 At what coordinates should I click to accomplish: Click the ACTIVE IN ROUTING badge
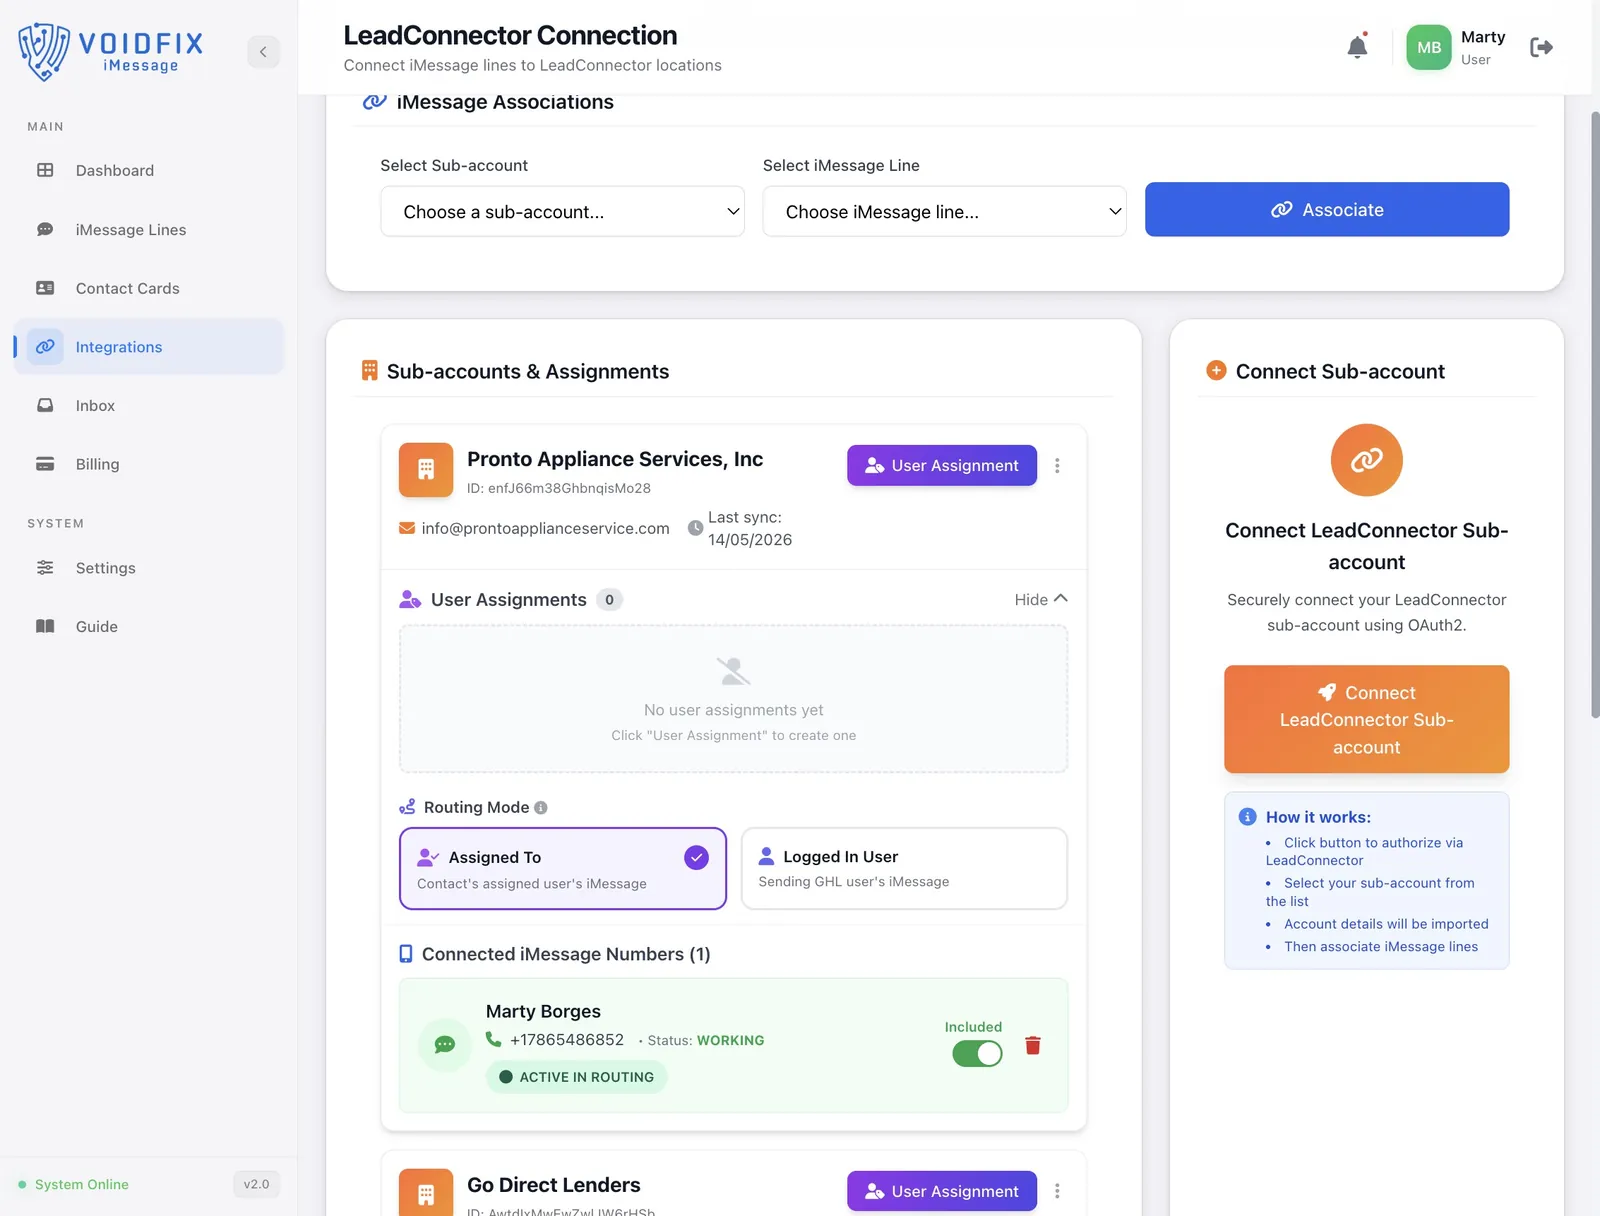[576, 1077]
